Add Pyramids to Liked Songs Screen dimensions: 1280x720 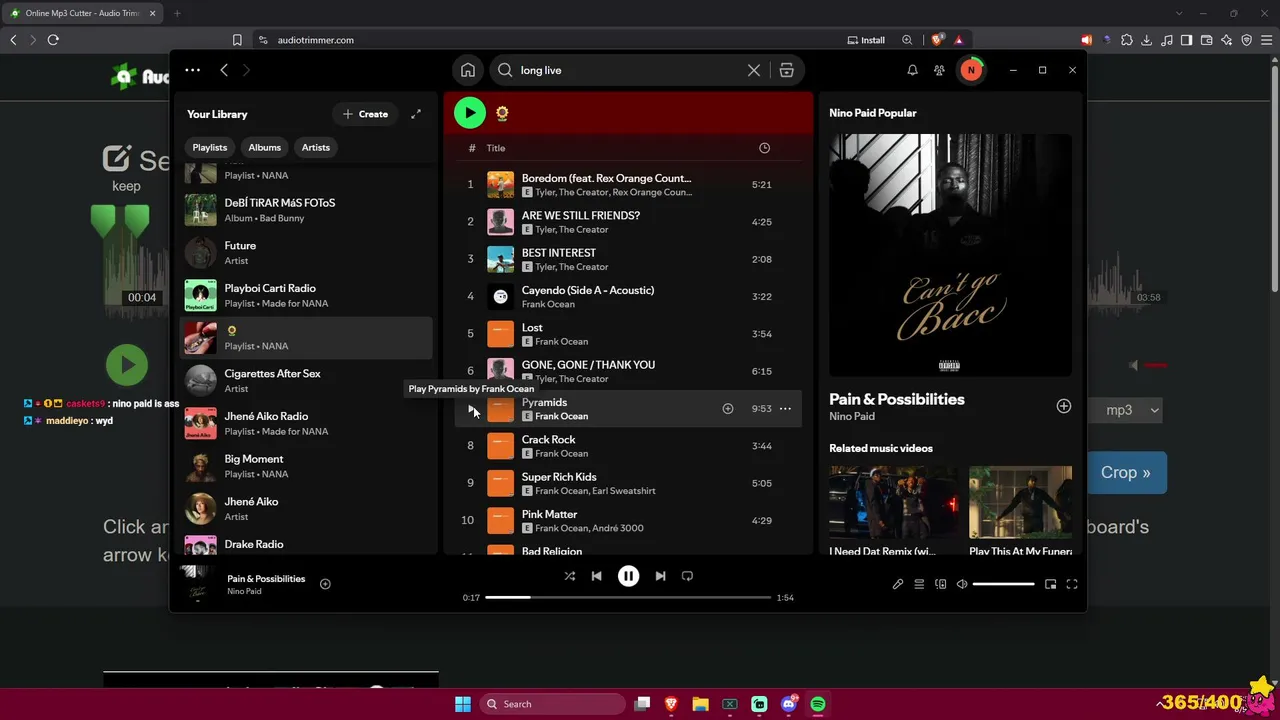pyautogui.click(x=728, y=408)
